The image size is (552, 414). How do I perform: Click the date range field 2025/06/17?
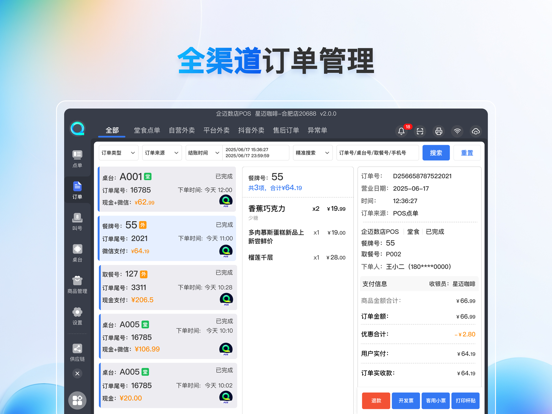256,153
